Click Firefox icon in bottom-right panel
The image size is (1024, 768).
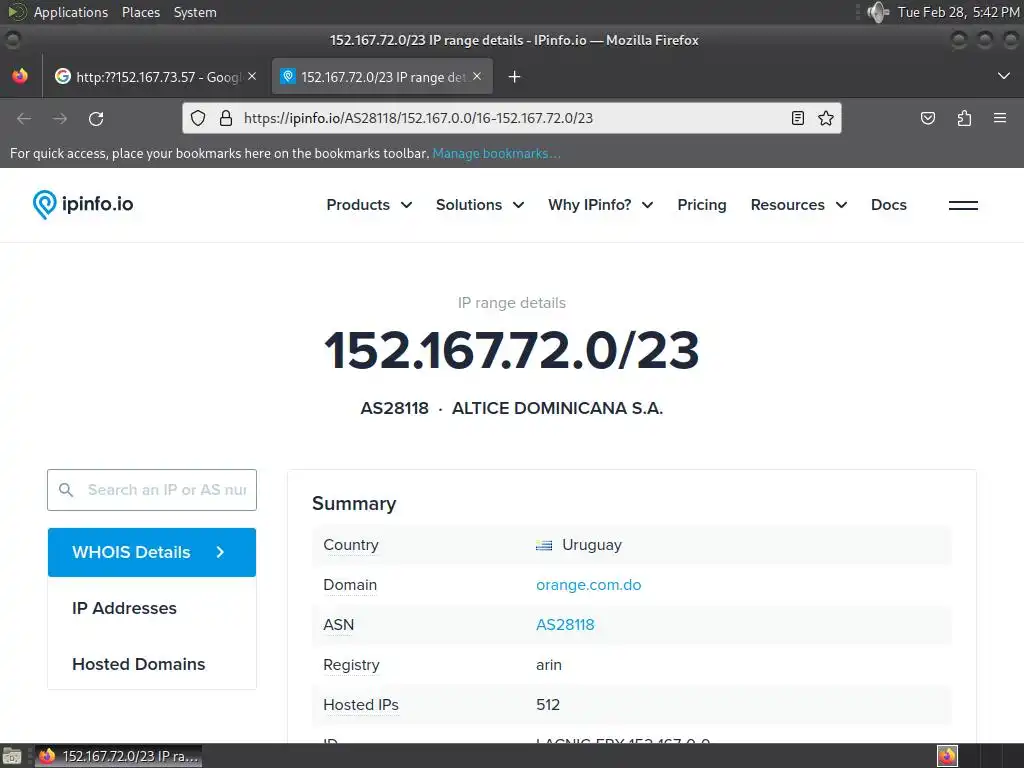pos(947,756)
